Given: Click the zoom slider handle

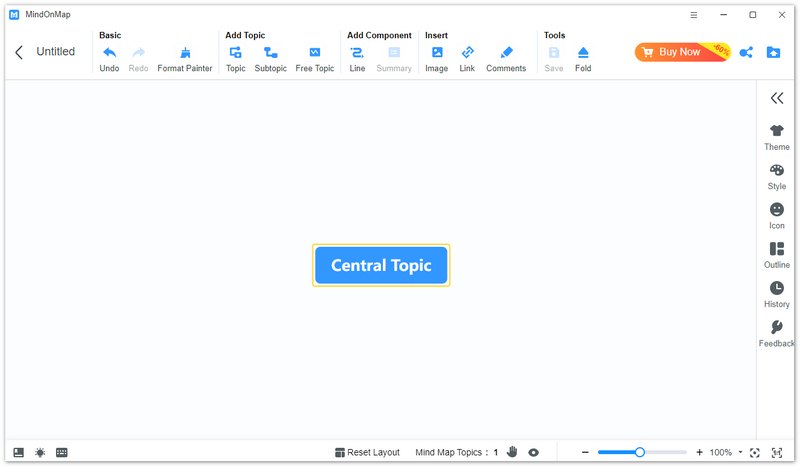Looking at the screenshot, I should [x=640, y=453].
